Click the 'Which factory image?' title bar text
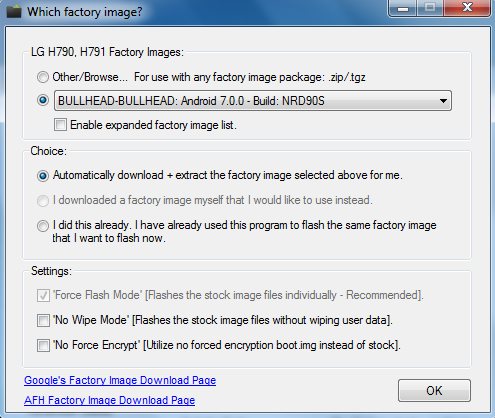 (x=85, y=12)
